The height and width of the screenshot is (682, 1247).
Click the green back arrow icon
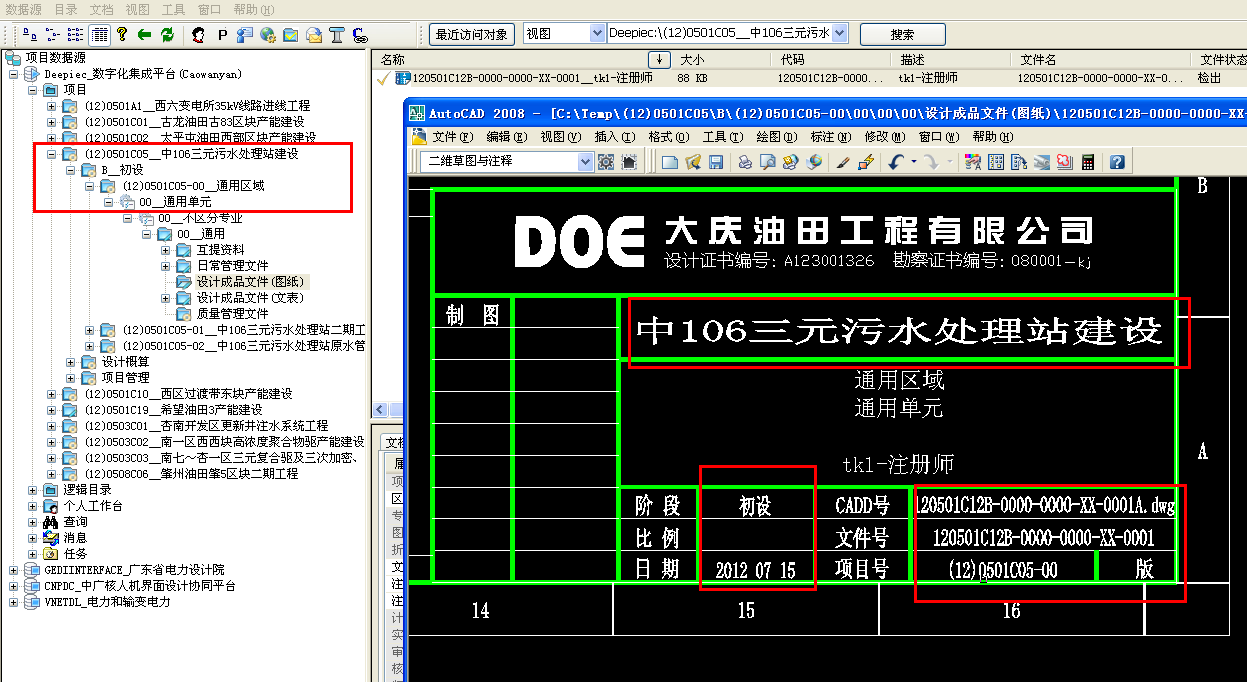click(145, 35)
